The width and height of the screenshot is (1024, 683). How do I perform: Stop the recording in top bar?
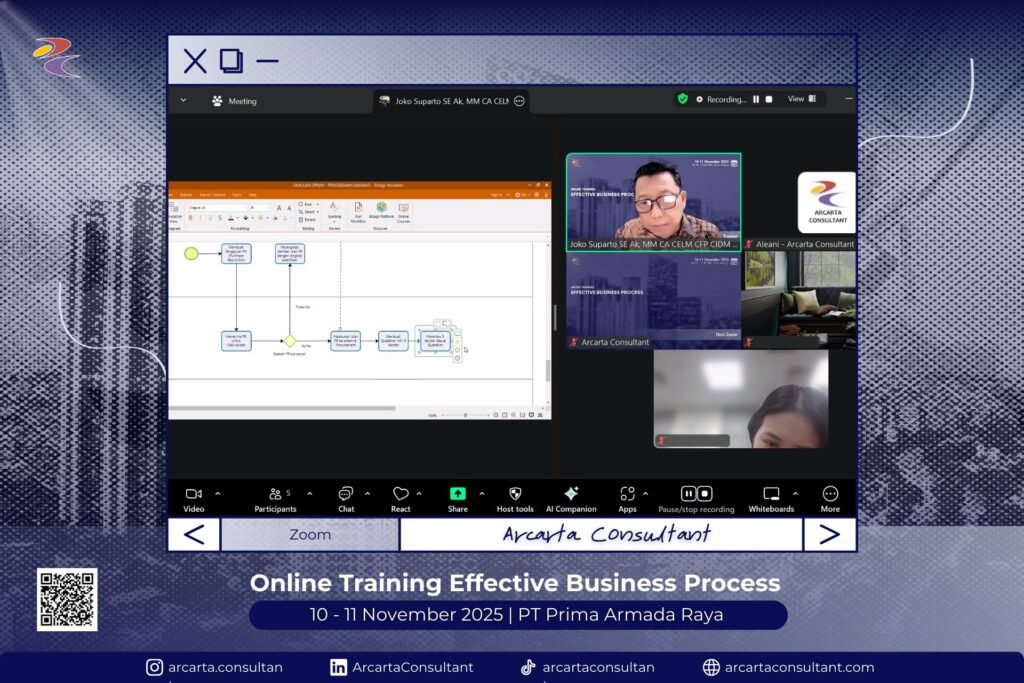(769, 99)
